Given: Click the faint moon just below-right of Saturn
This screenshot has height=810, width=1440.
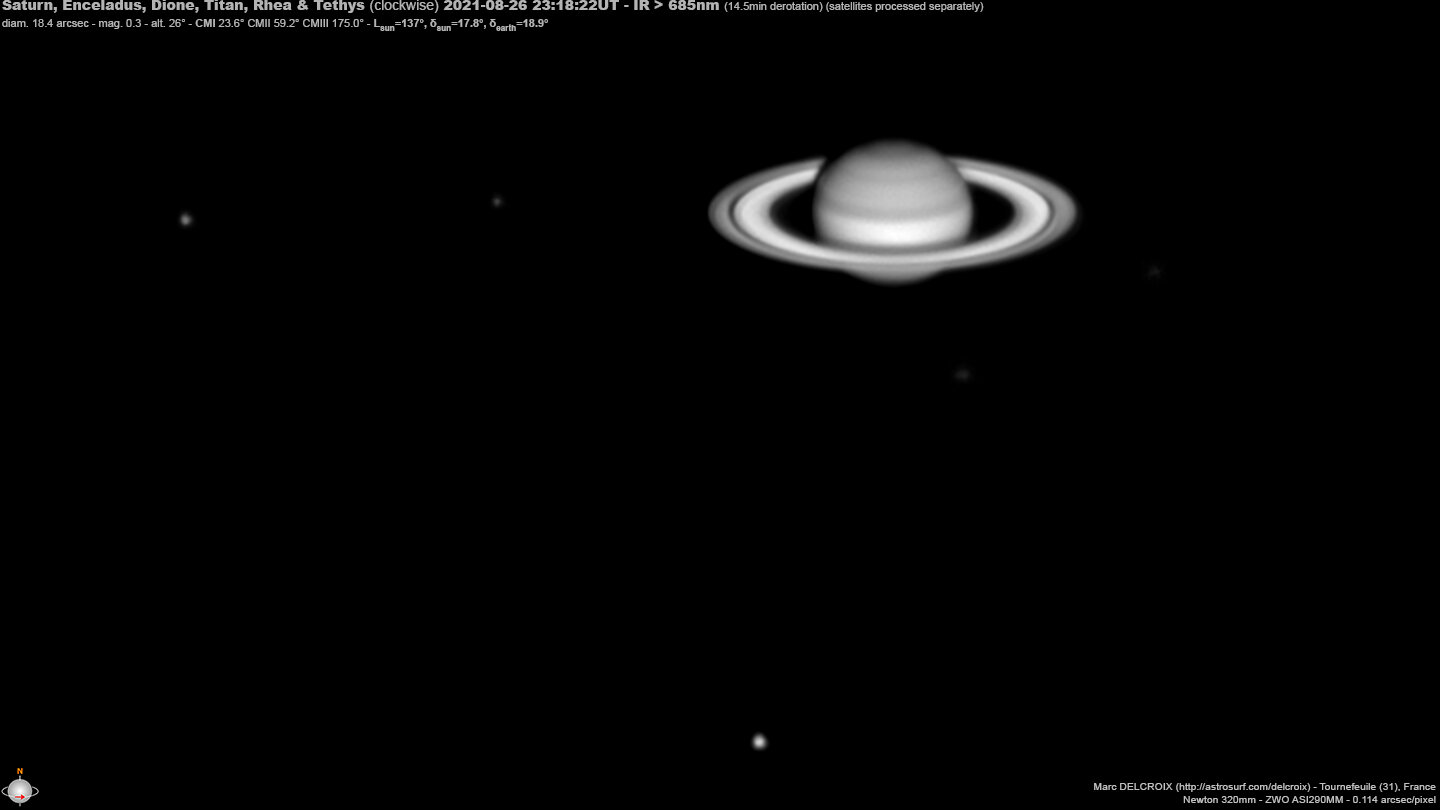Looking at the screenshot, I should pyautogui.click(x=962, y=374).
